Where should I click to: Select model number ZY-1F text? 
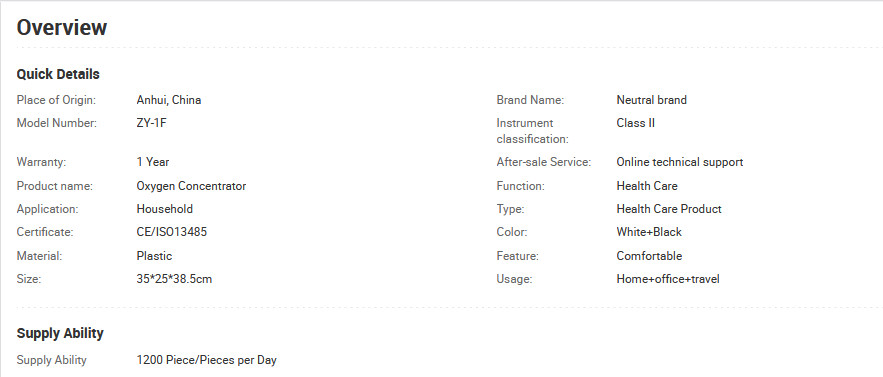pyautogui.click(x=151, y=123)
